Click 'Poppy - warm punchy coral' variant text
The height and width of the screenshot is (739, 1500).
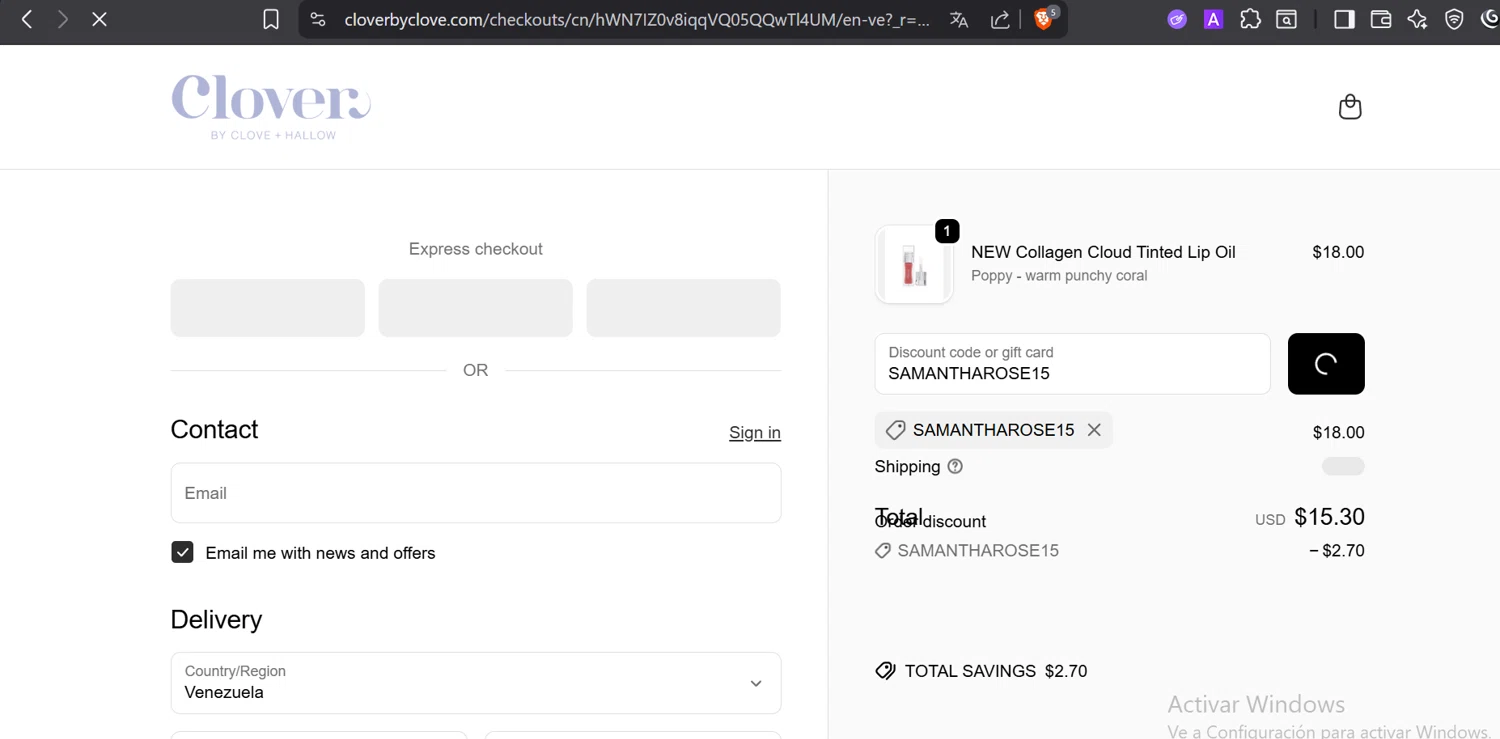pos(1059,275)
